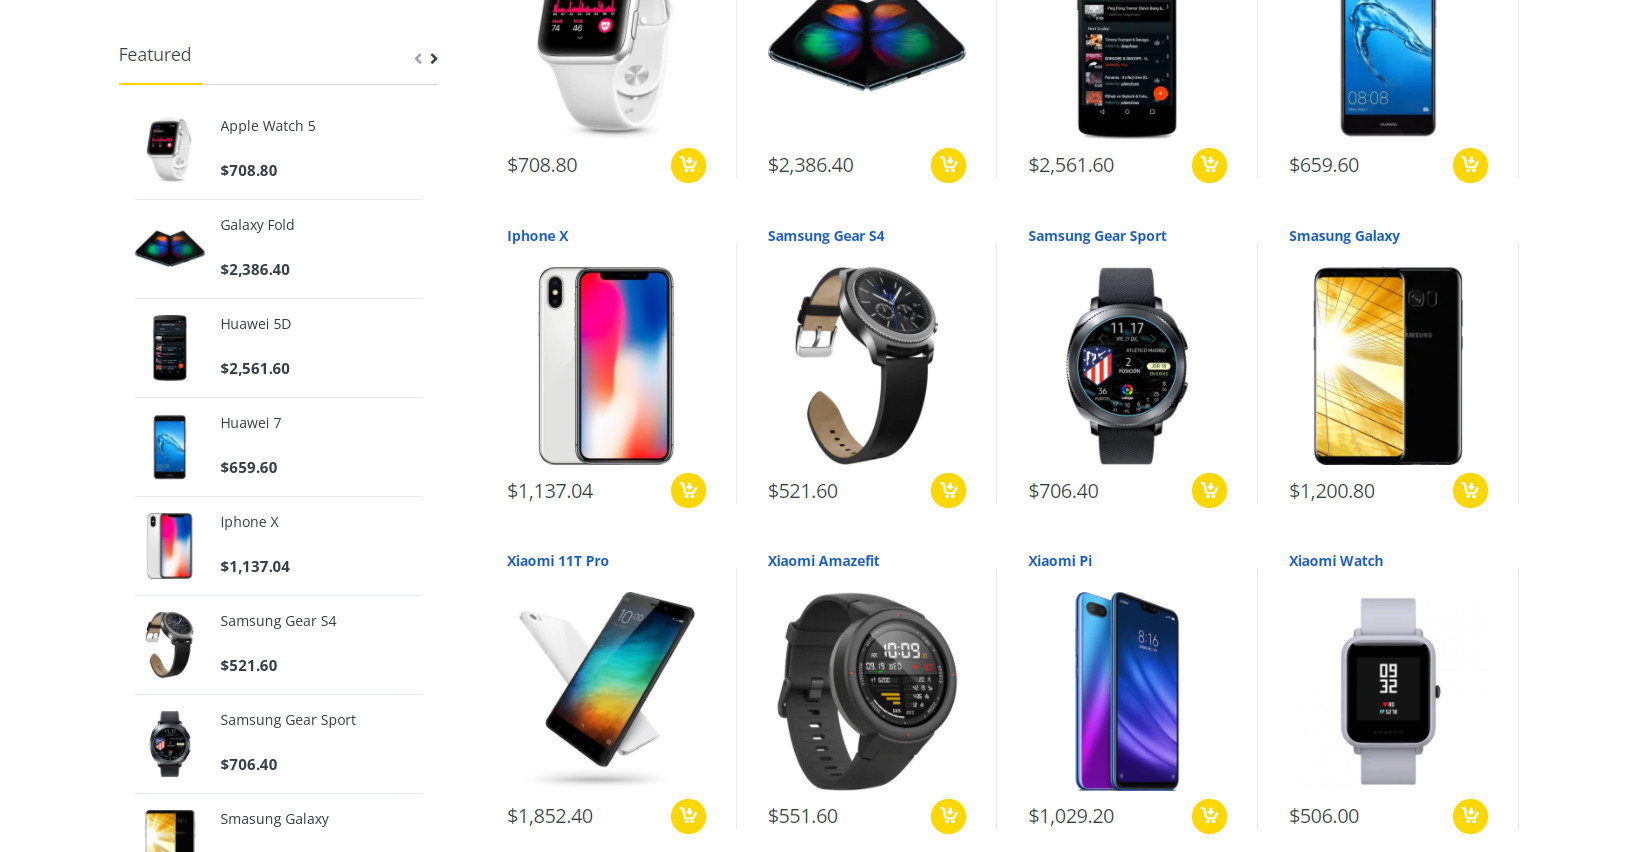
Task: Show next Featured items with right chevron
Action: point(434,59)
